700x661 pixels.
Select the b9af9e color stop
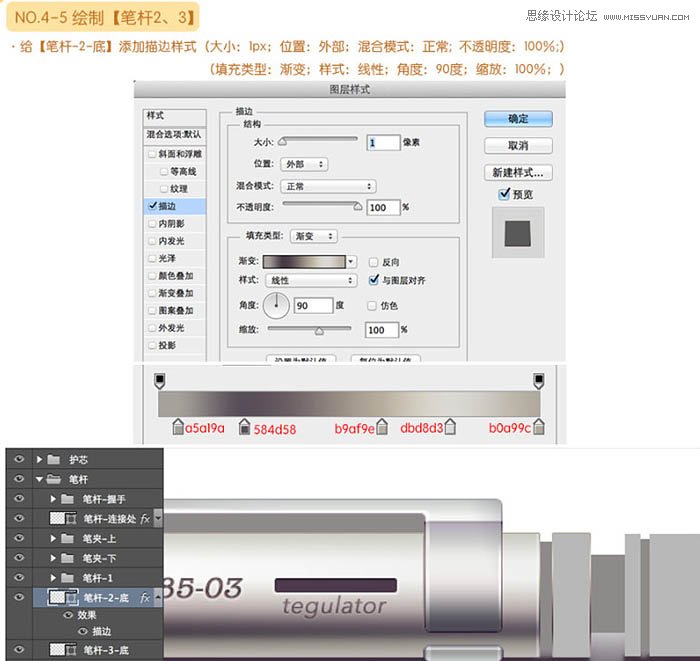[x=382, y=427]
